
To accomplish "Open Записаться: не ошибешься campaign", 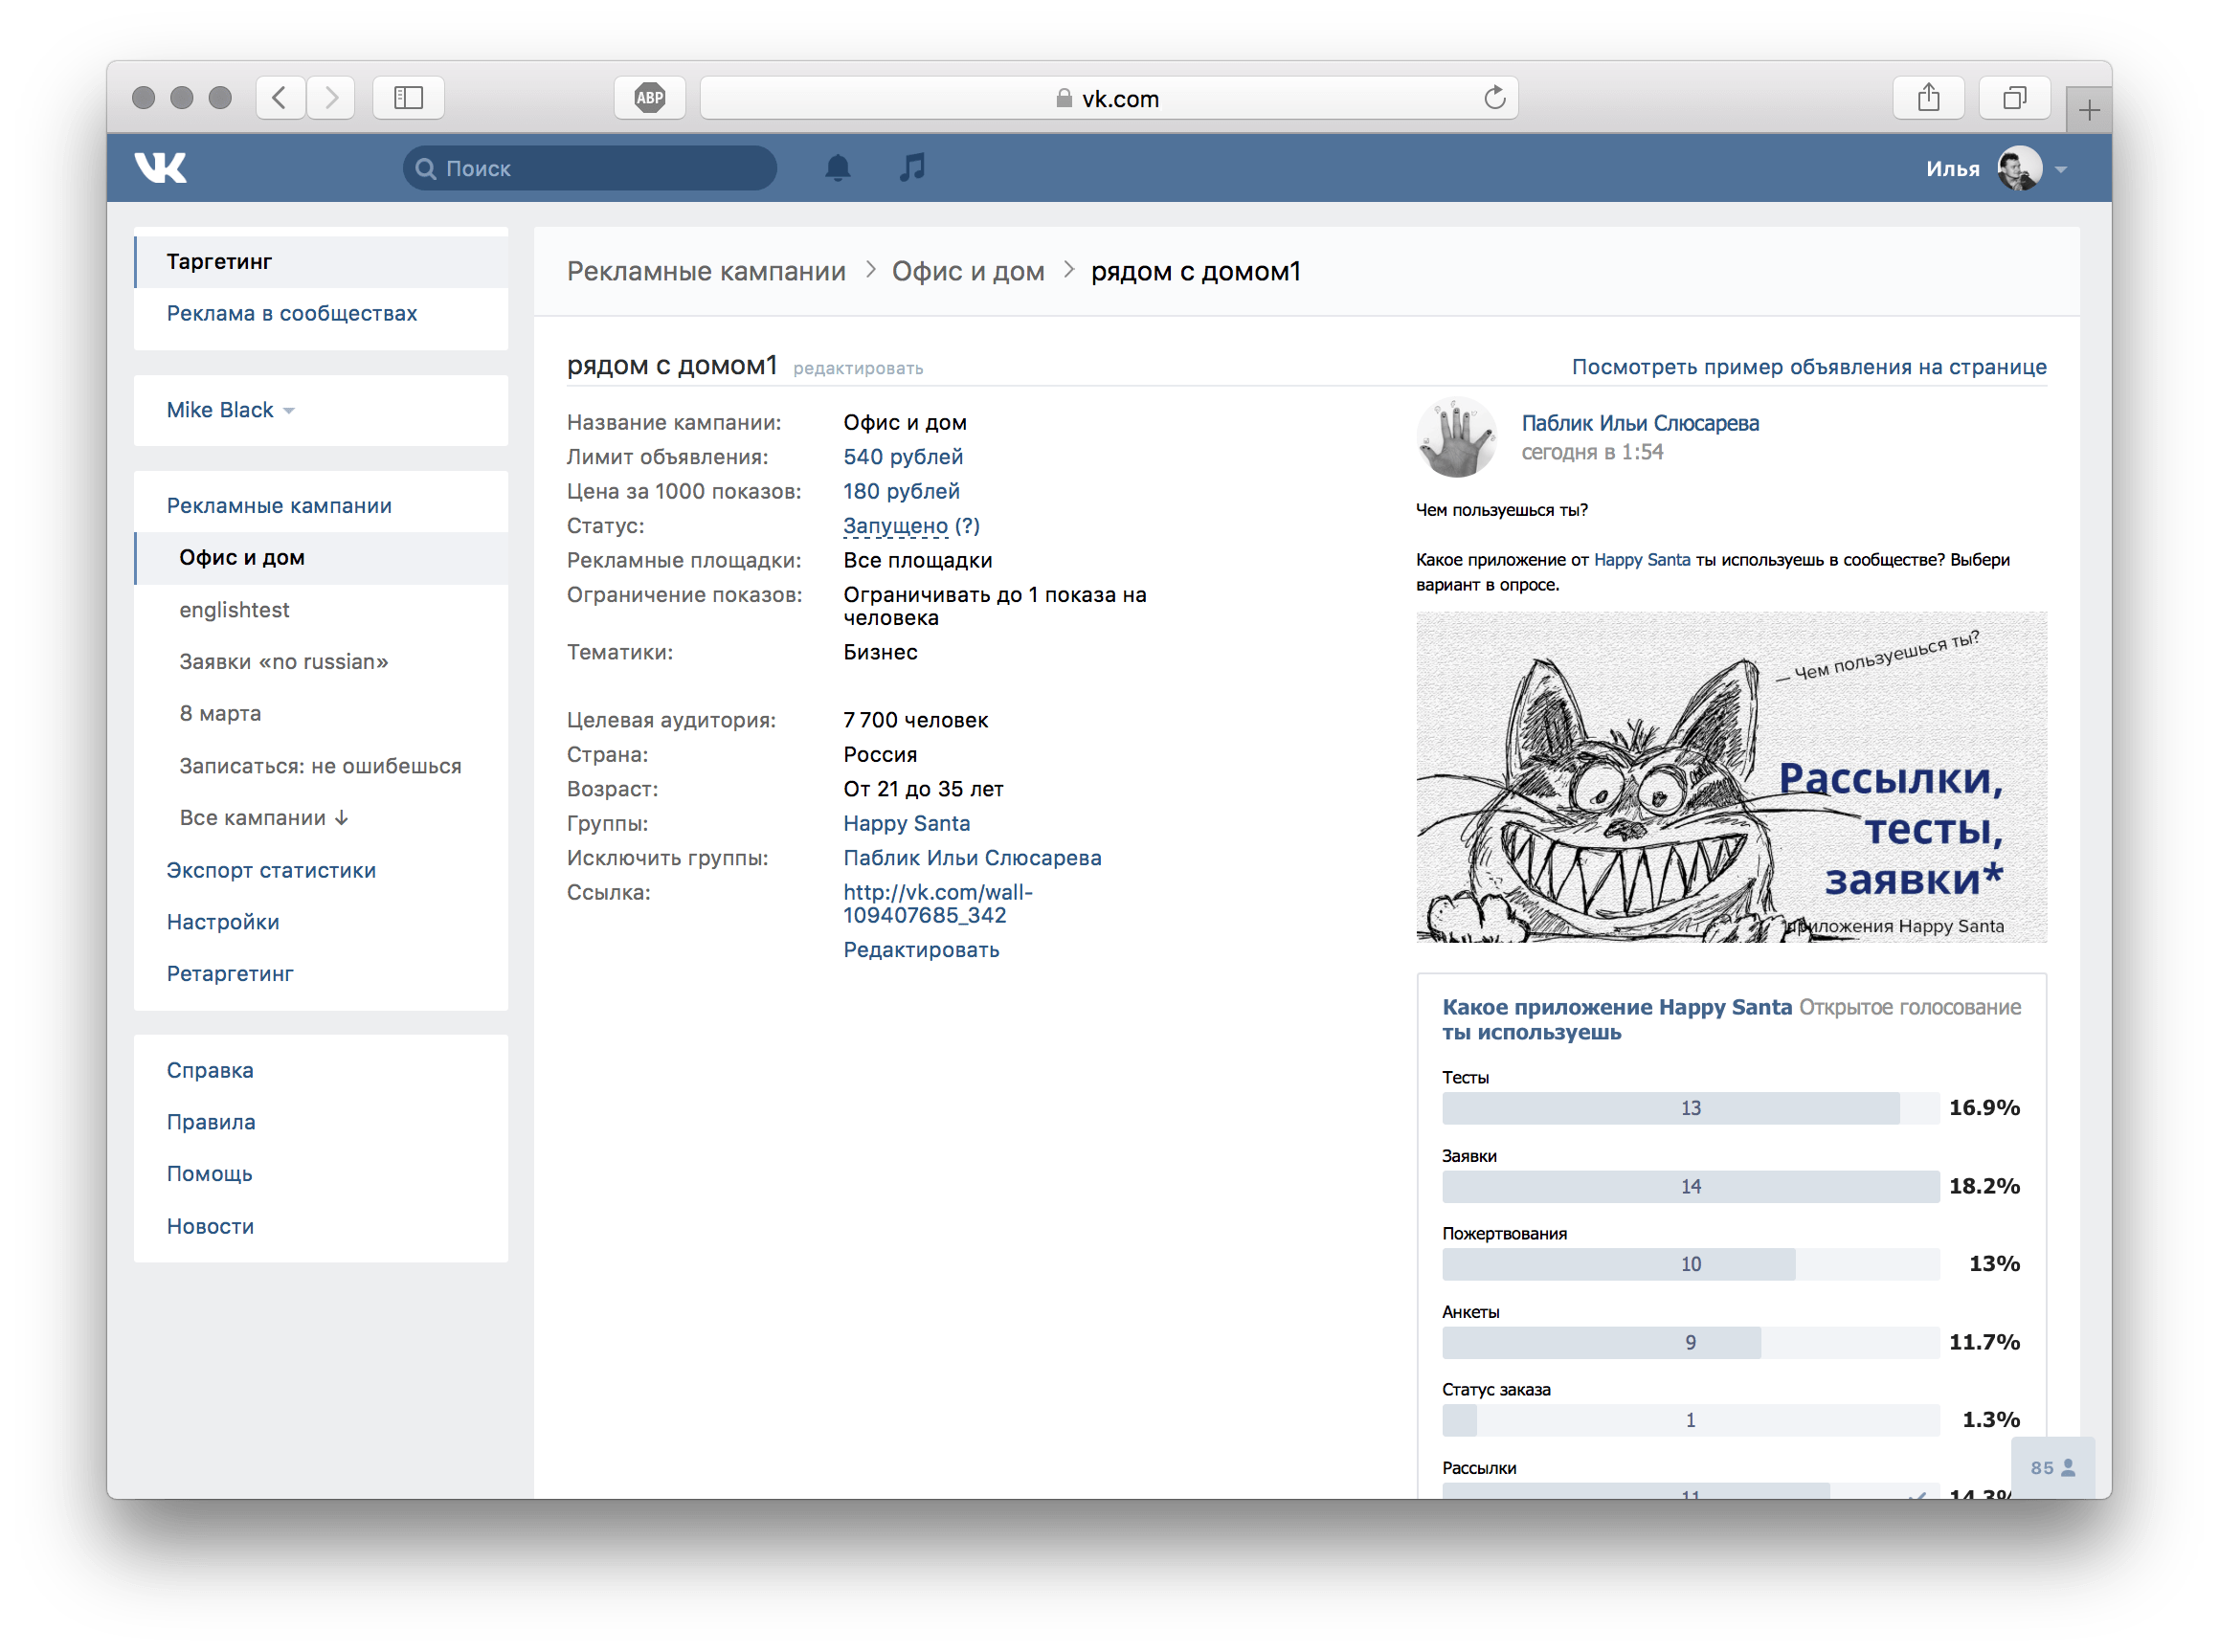I will click(320, 766).
